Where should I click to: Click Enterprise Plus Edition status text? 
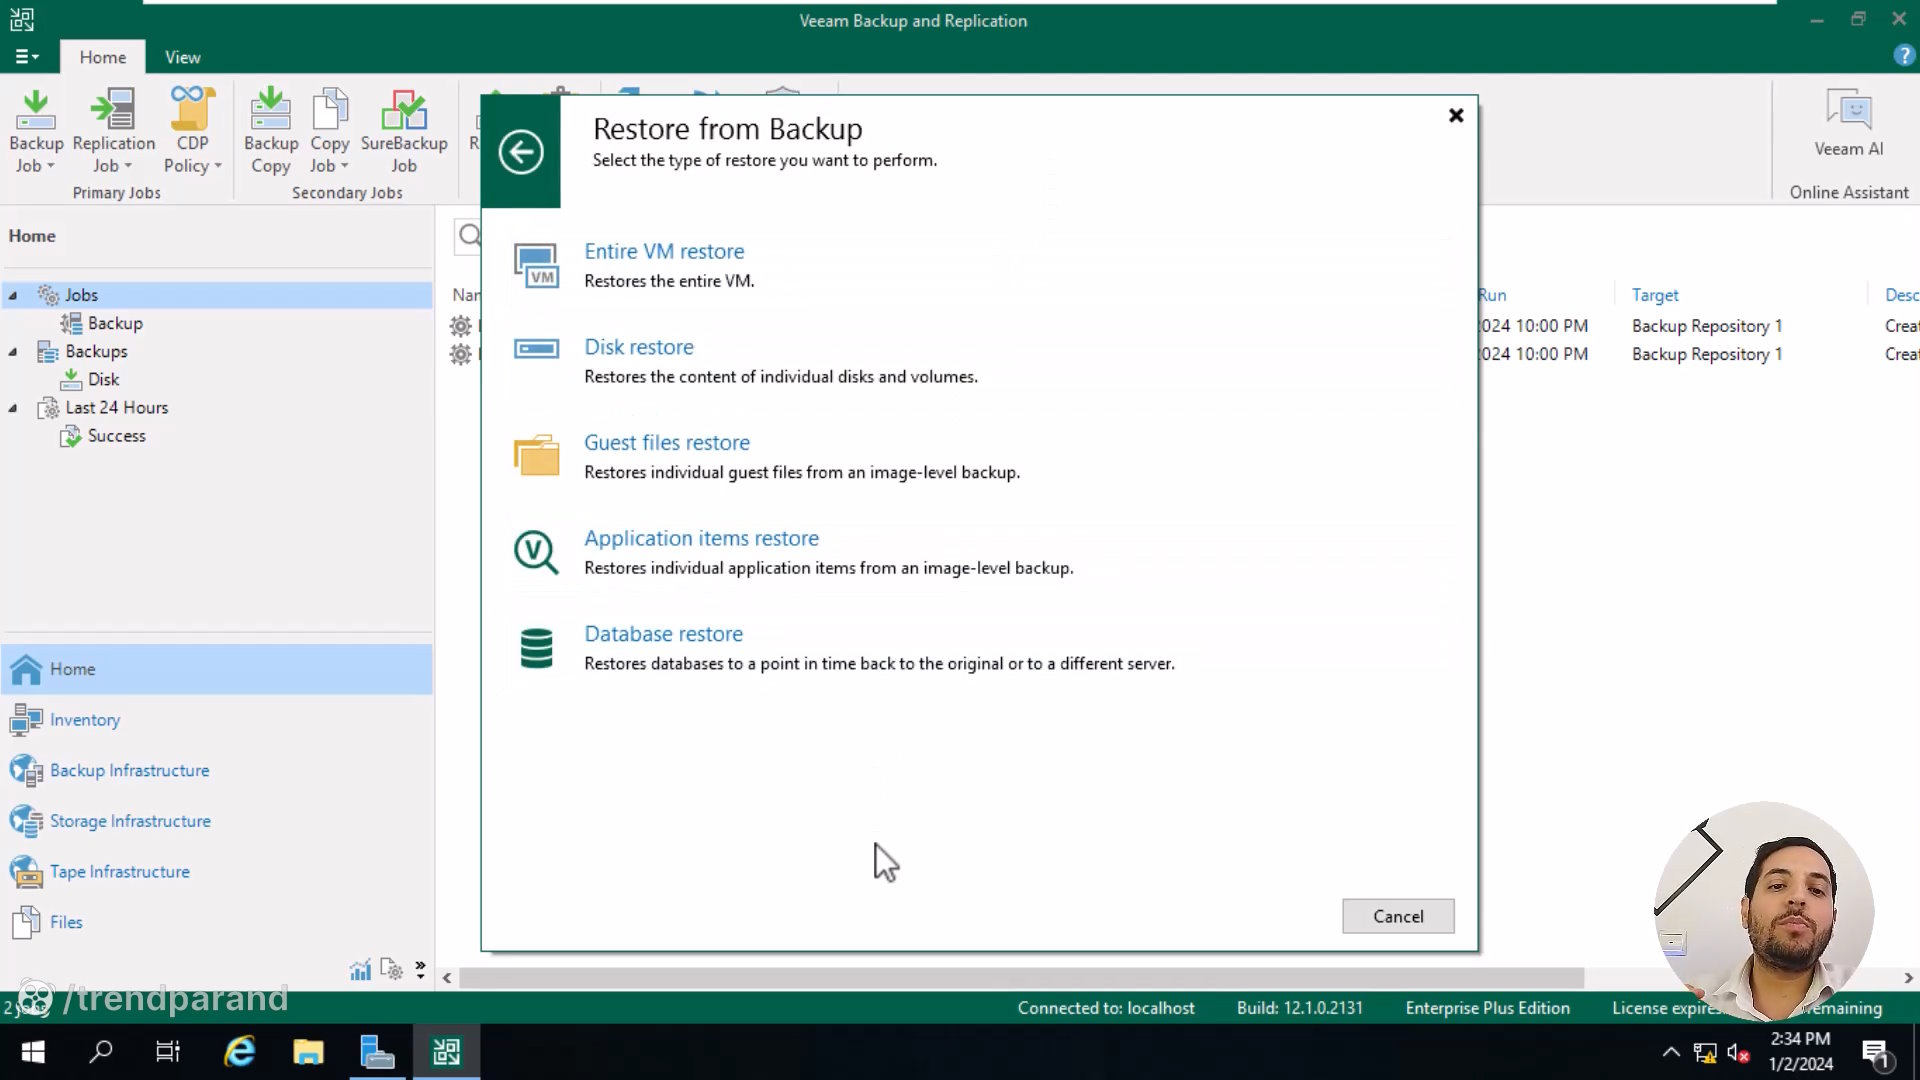coord(1487,1008)
